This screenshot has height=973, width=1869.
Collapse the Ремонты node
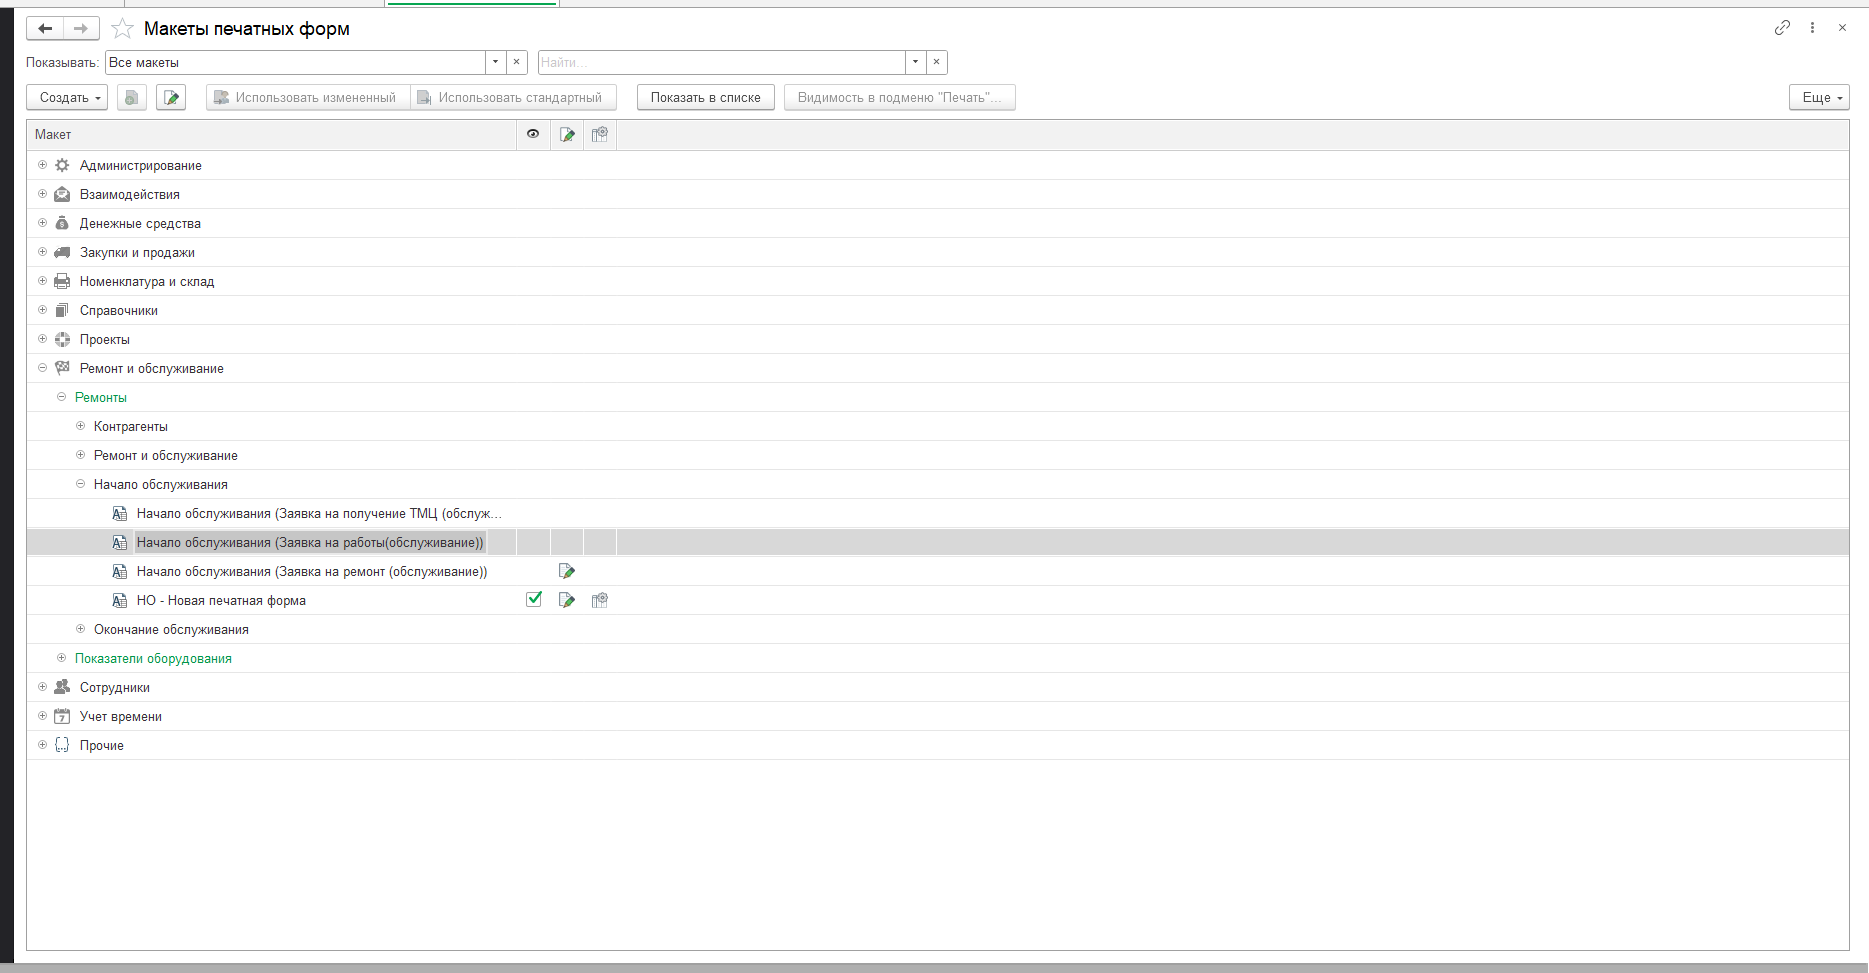tap(61, 397)
